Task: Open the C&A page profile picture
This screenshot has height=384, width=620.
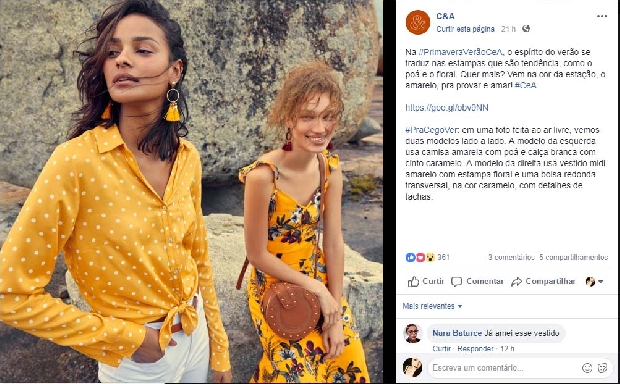Action: [x=418, y=23]
